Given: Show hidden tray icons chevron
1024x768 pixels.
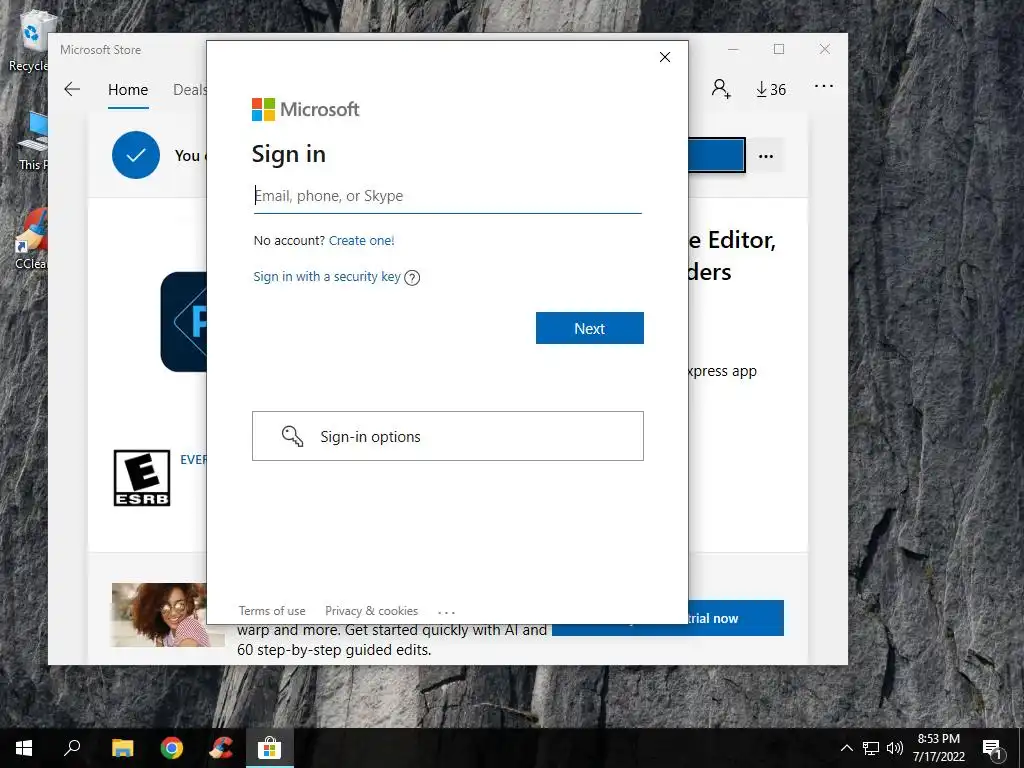Looking at the screenshot, I should tap(846, 748).
